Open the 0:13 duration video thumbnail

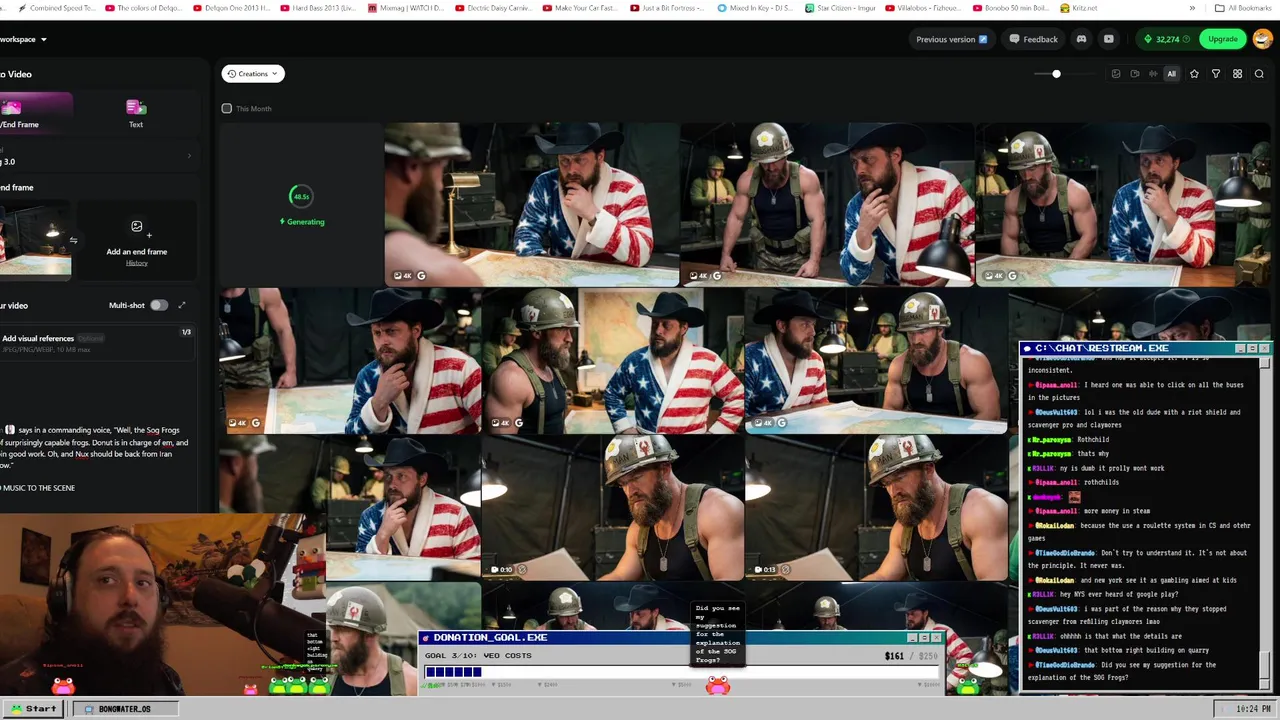[876, 507]
